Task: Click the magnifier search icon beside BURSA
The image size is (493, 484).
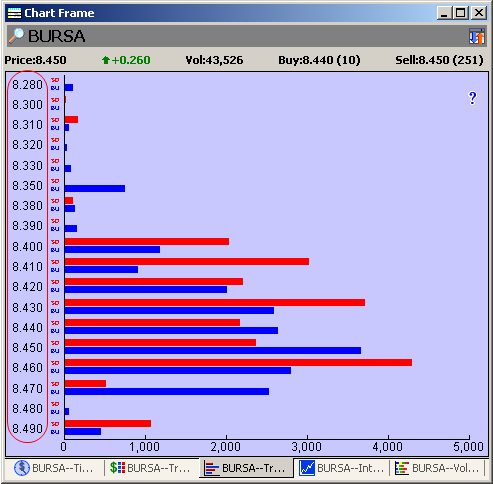Action: pos(16,36)
